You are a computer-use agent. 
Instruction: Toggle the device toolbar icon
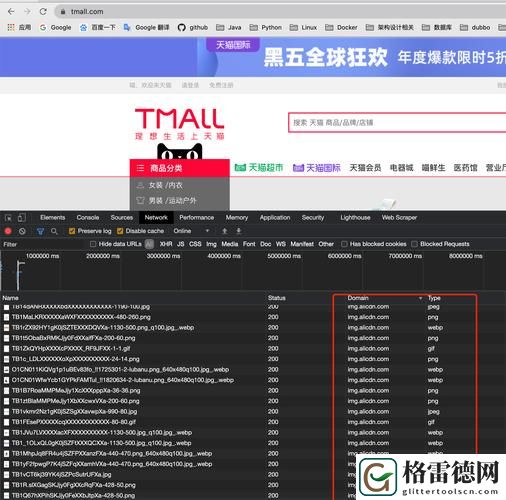coord(22,218)
